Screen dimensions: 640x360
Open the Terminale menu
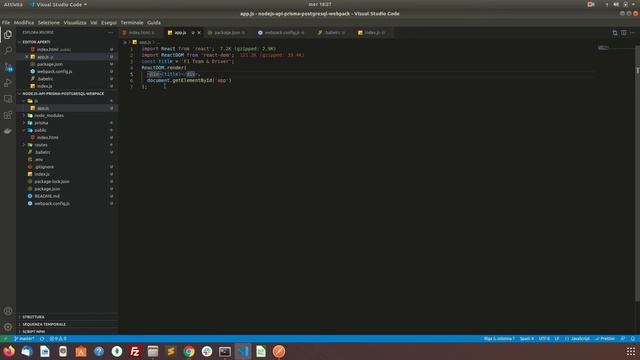tap(132, 22)
